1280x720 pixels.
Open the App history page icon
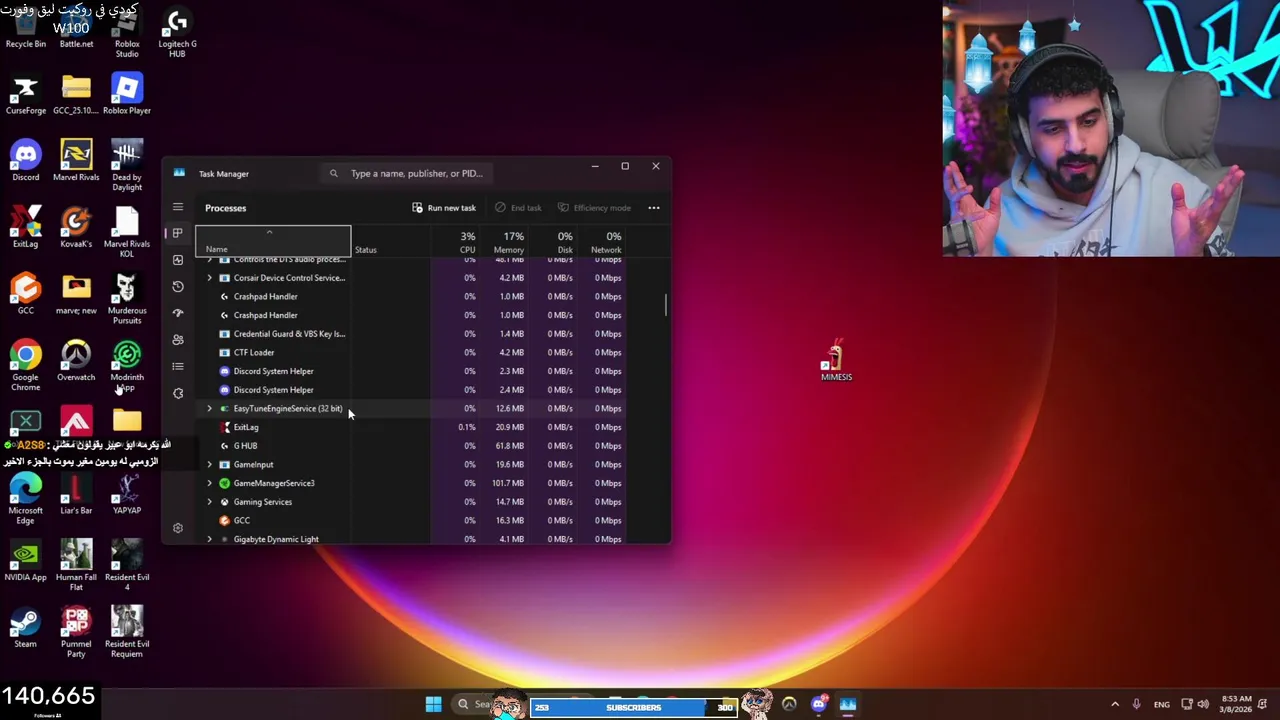(178, 286)
